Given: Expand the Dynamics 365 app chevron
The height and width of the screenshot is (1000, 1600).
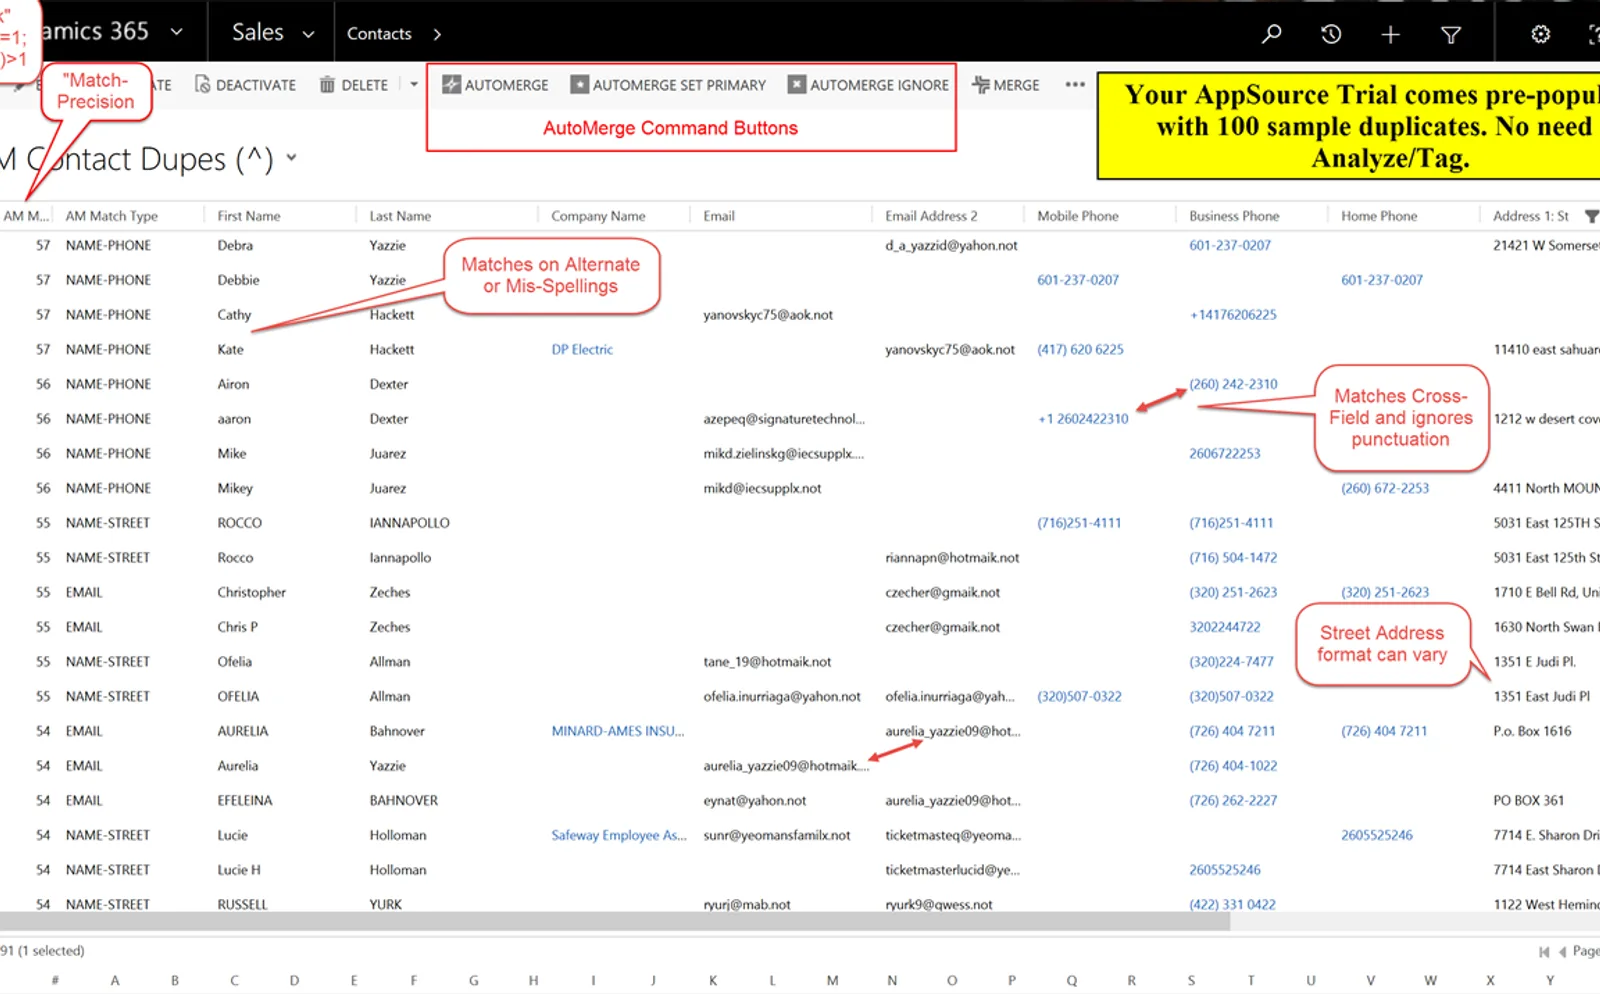Looking at the screenshot, I should [176, 32].
